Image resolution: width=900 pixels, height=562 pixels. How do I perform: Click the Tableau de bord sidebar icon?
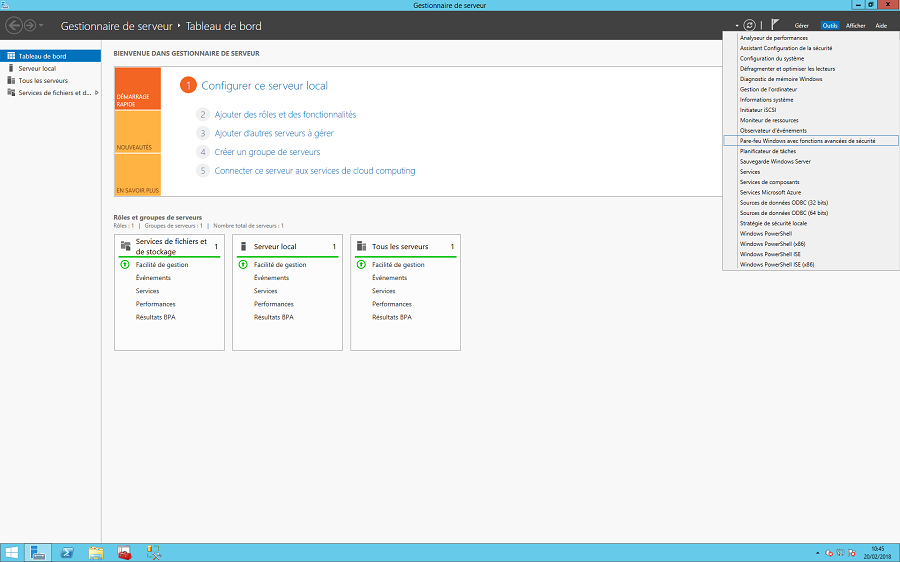pos(11,56)
